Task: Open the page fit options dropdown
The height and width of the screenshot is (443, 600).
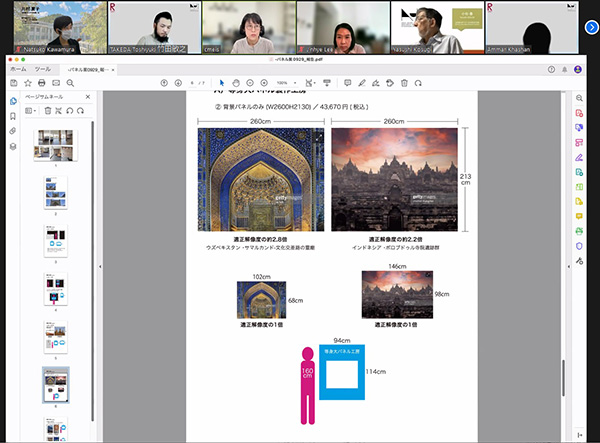Action: pyautogui.click(x=310, y=83)
